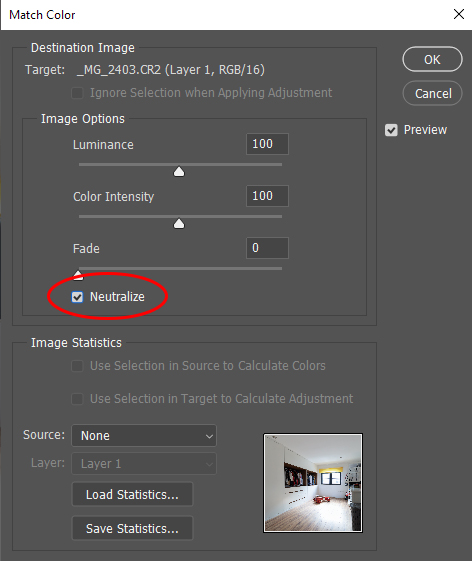The width and height of the screenshot is (472, 561).
Task: Uncheck the Neutralize checkbox
Action: [x=77, y=297]
